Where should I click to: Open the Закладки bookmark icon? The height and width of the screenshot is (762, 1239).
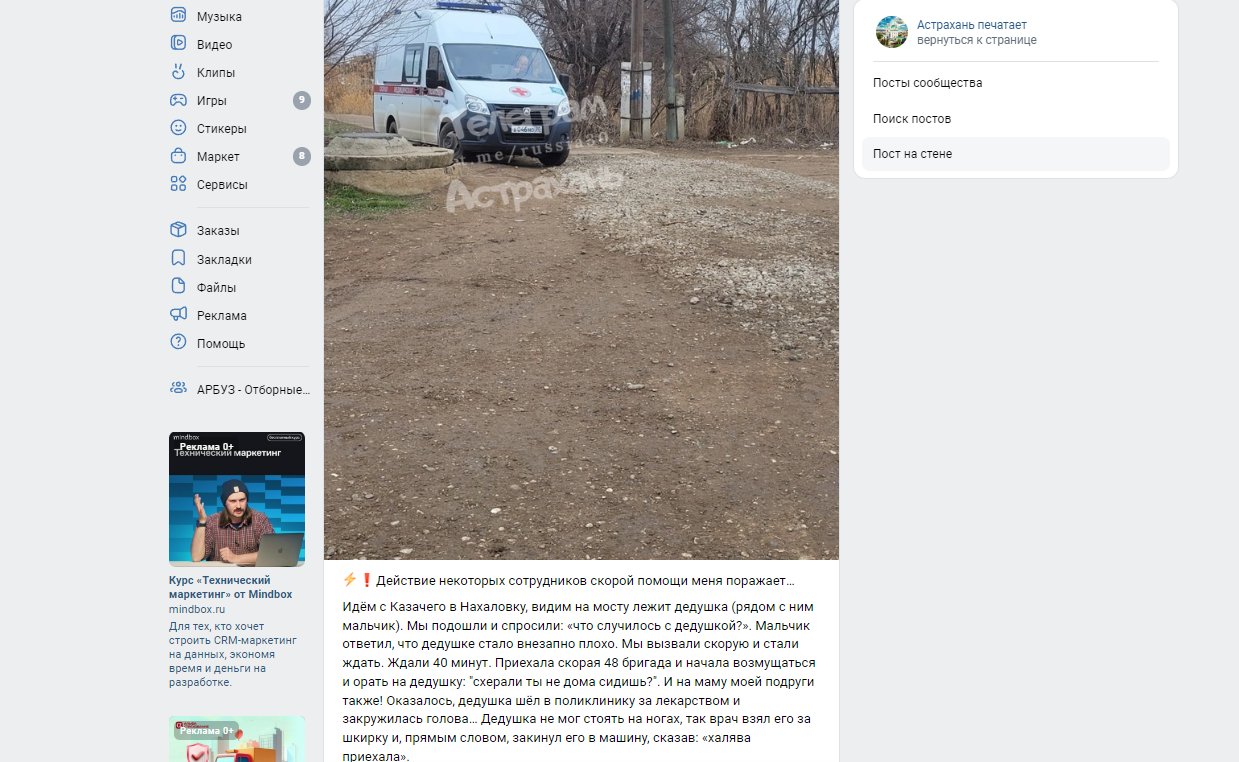click(178, 258)
